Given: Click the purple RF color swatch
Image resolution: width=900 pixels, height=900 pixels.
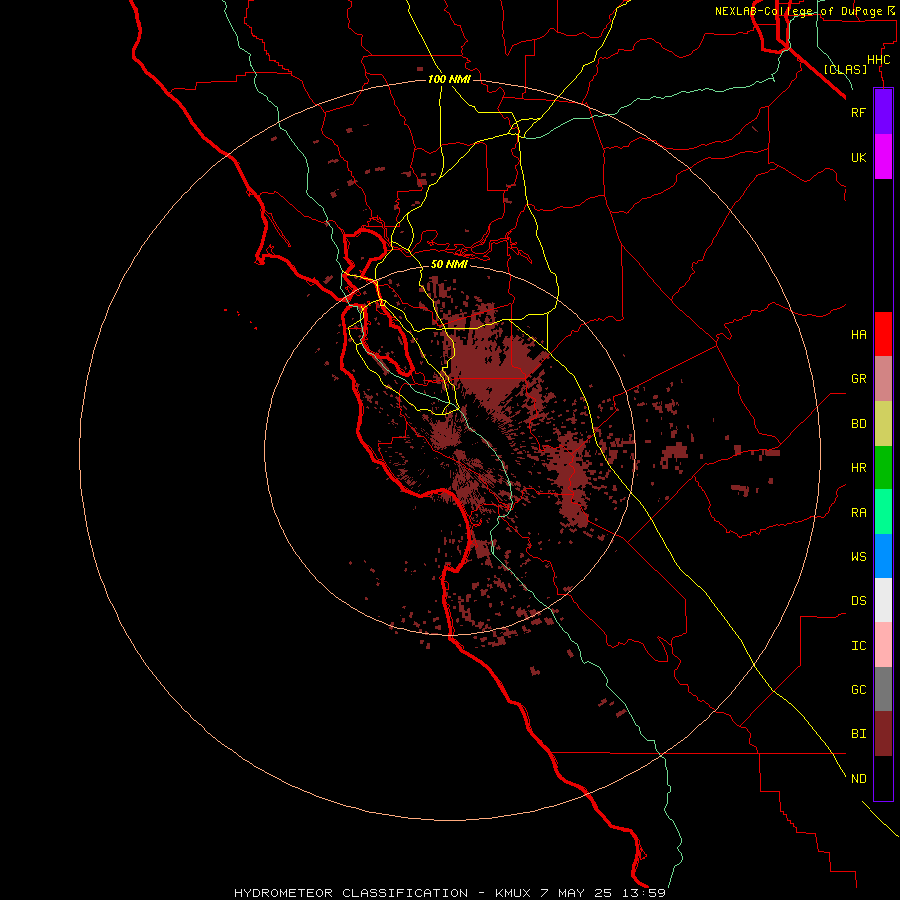Looking at the screenshot, I should [x=883, y=112].
